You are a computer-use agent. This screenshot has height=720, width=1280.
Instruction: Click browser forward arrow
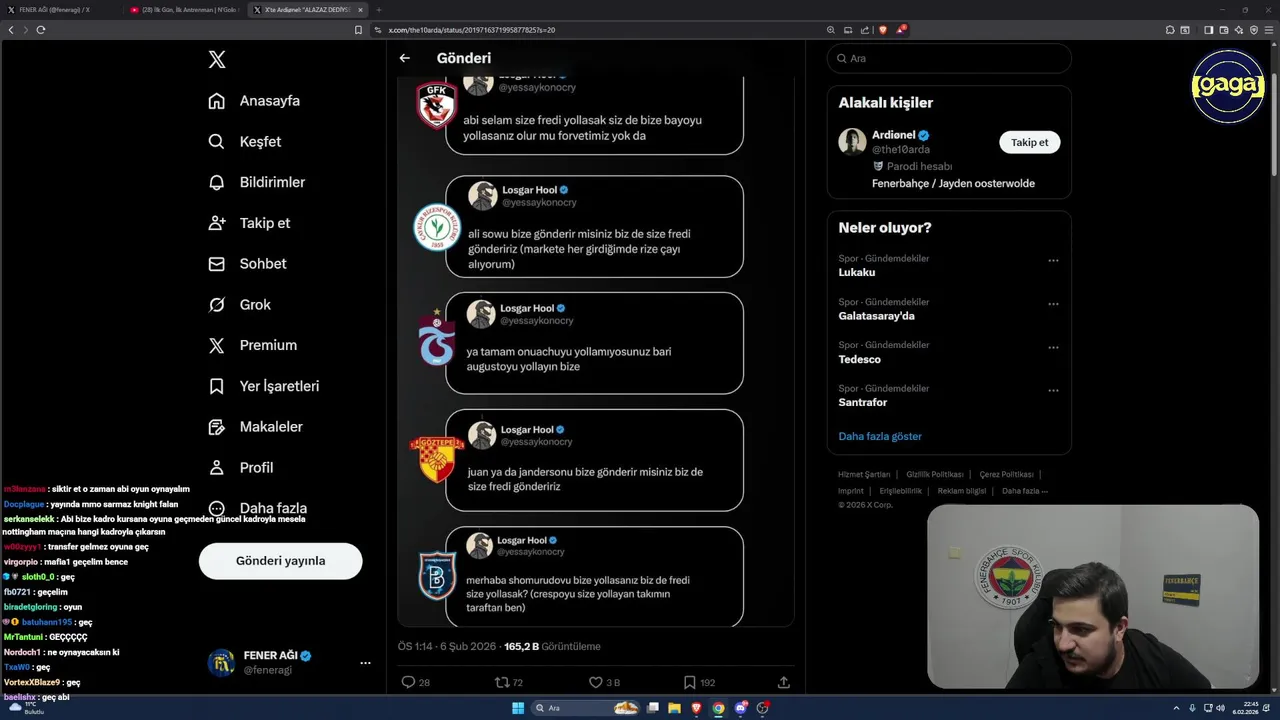[x=26, y=30]
